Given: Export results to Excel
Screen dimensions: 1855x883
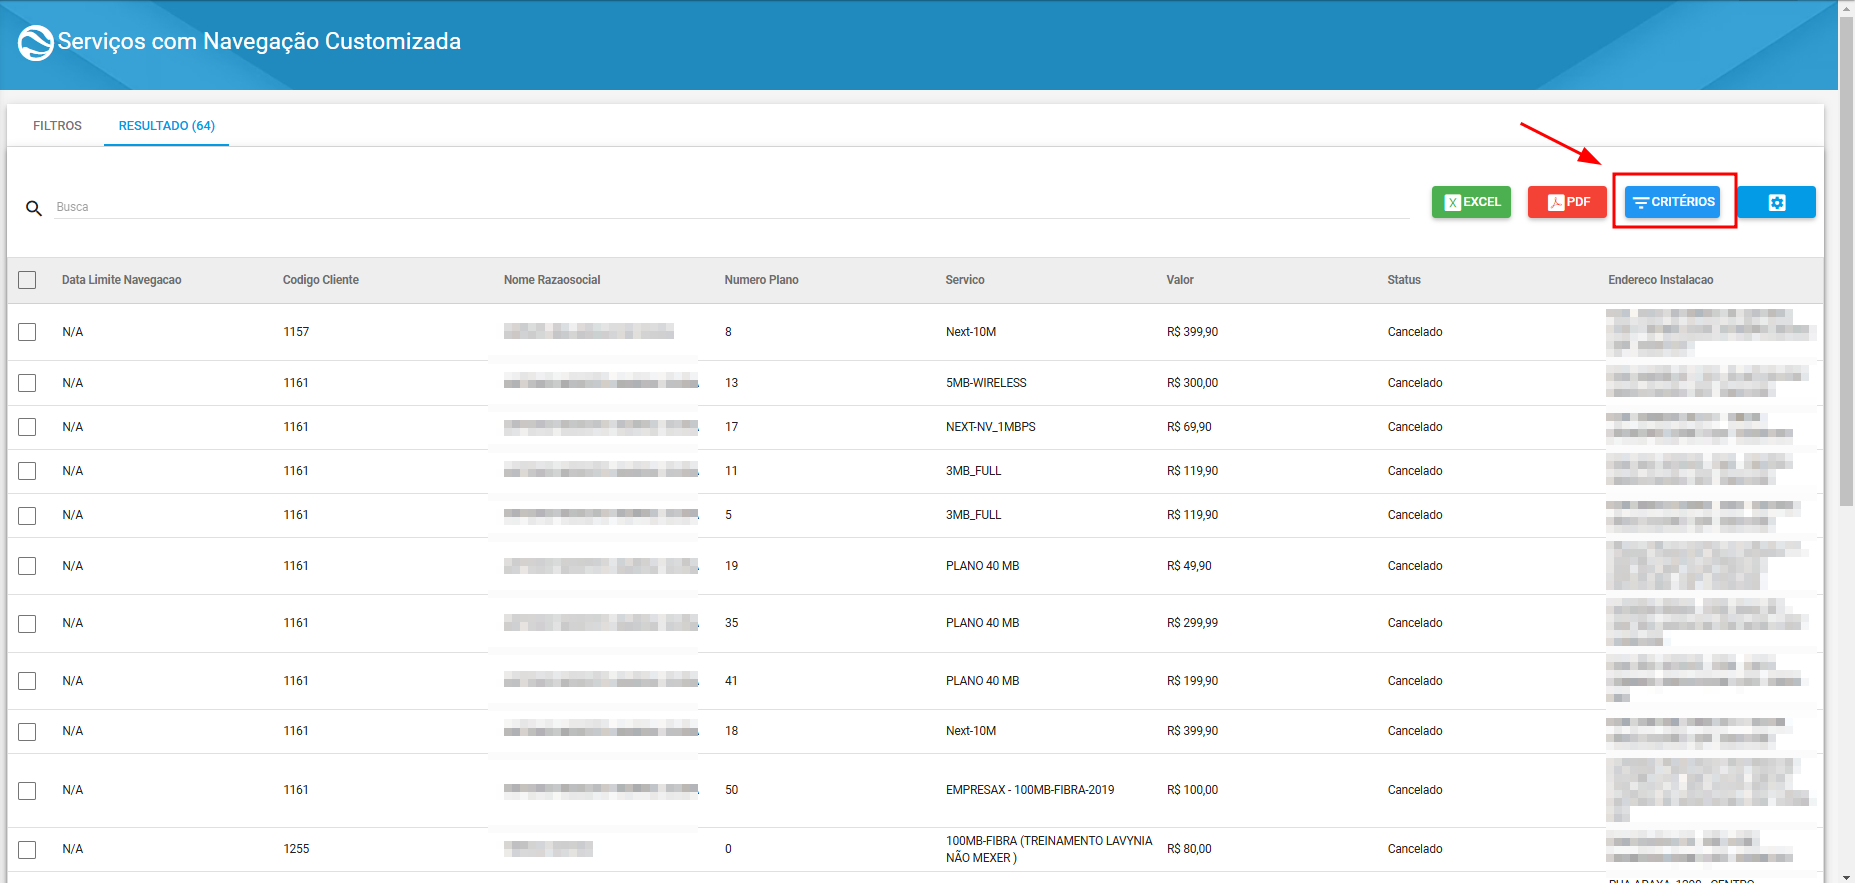Looking at the screenshot, I should pos(1471,202).
